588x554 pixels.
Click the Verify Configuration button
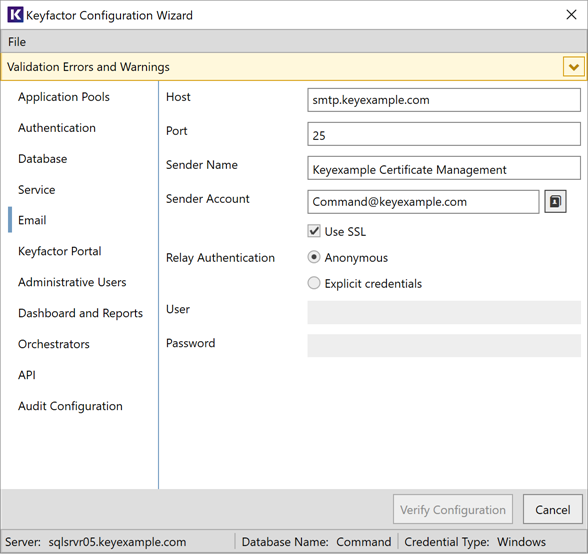[453, 509]
